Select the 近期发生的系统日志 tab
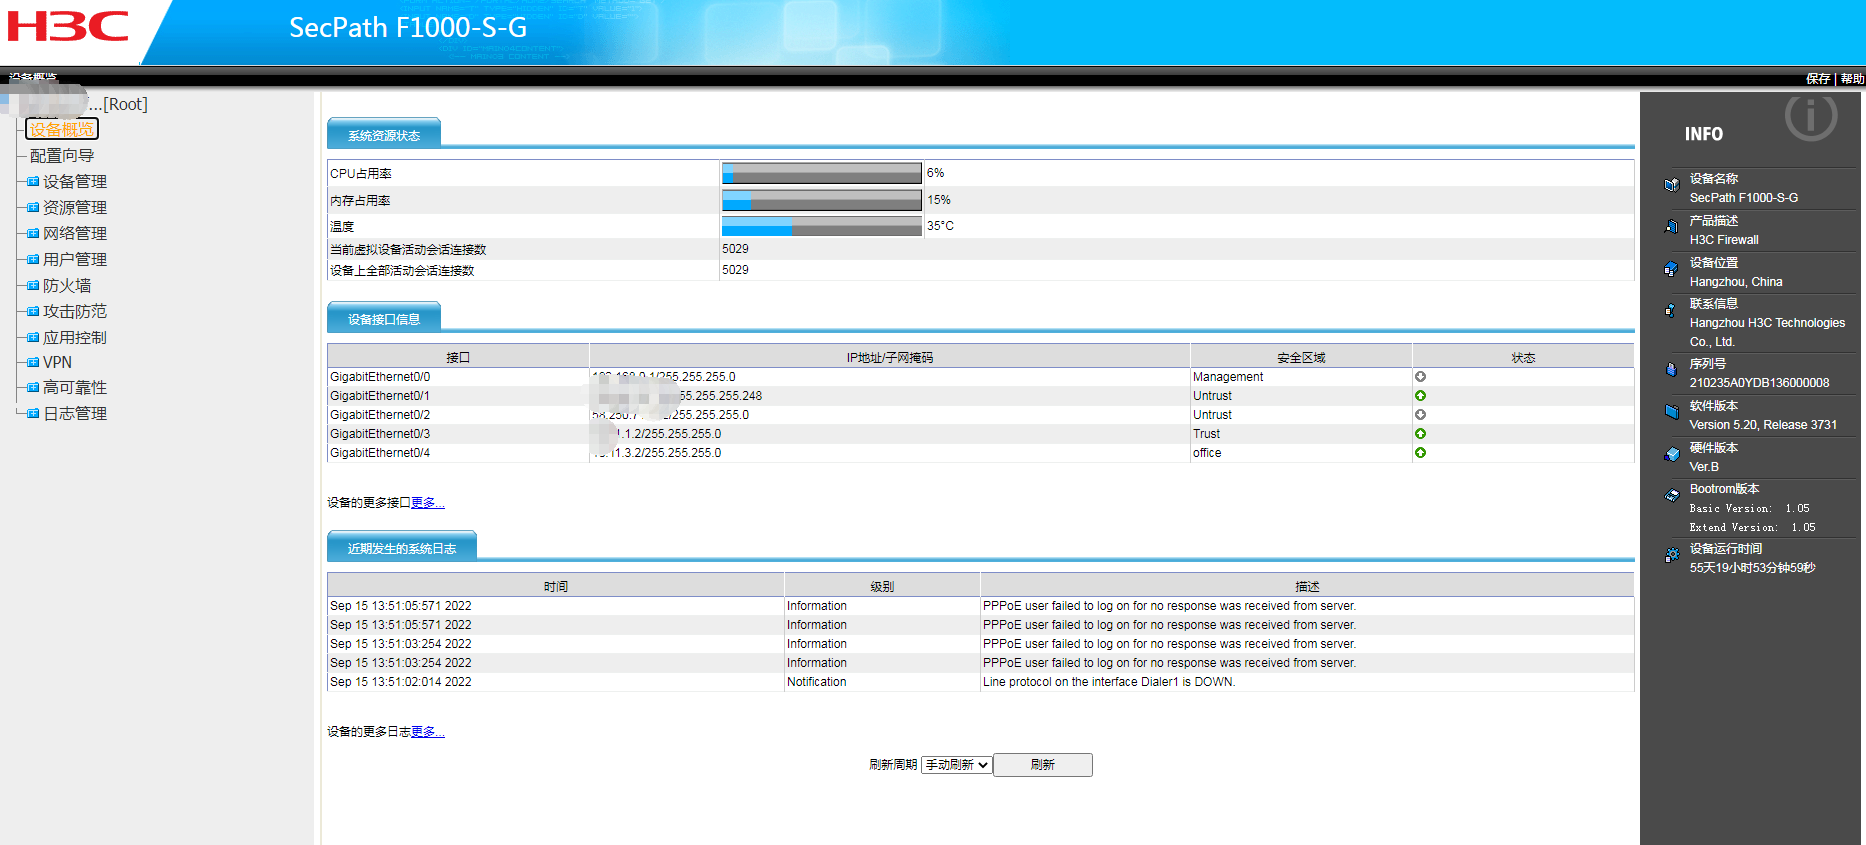The width and height of the screenshot is (1866, 845). click(x=402, y=548)
